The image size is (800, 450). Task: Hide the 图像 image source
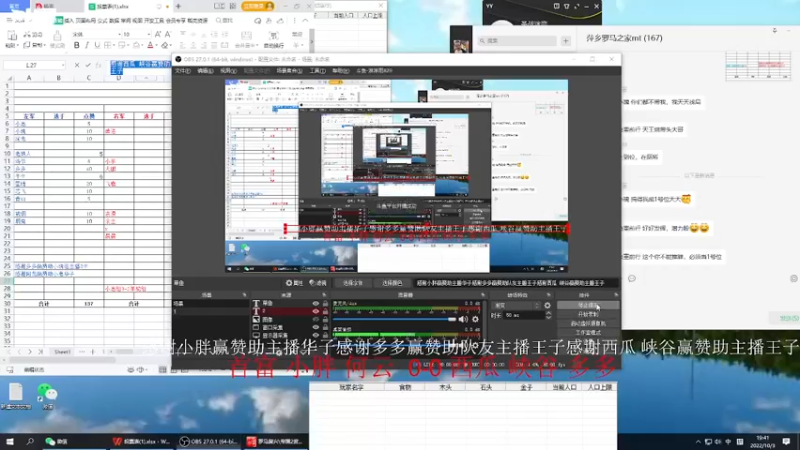[315, 319]
